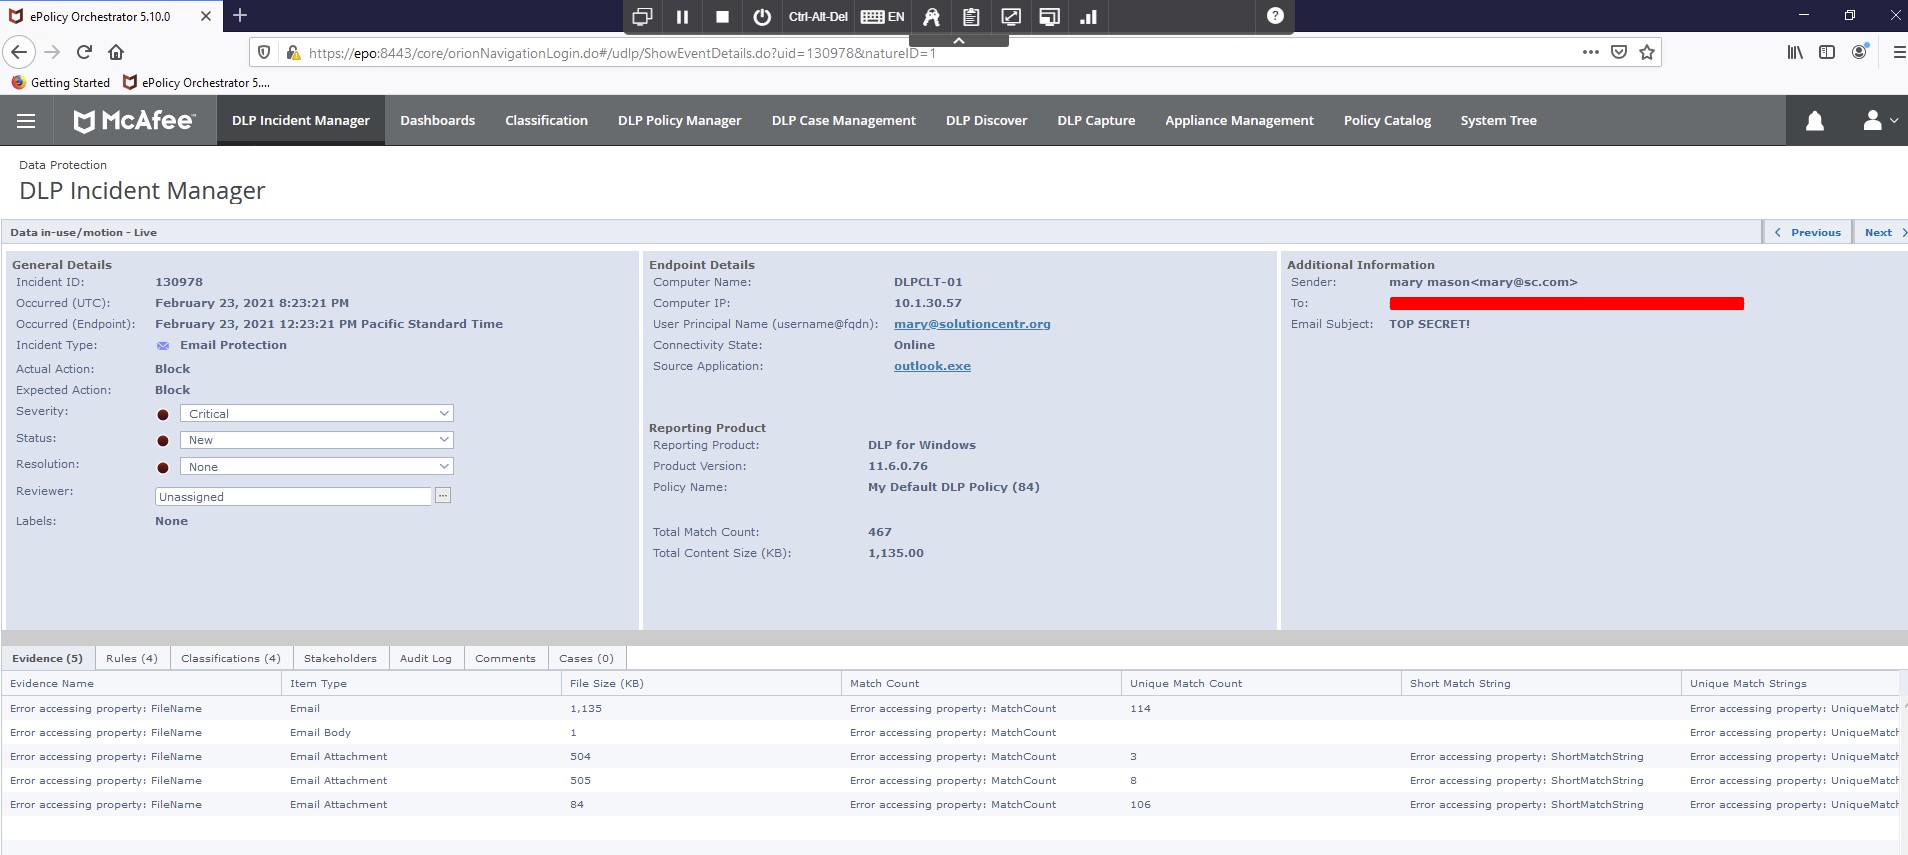The width and height of the screenshot is (1908, 855).
Task: Open the outlook.exe source application link
Action: point(932,366)
